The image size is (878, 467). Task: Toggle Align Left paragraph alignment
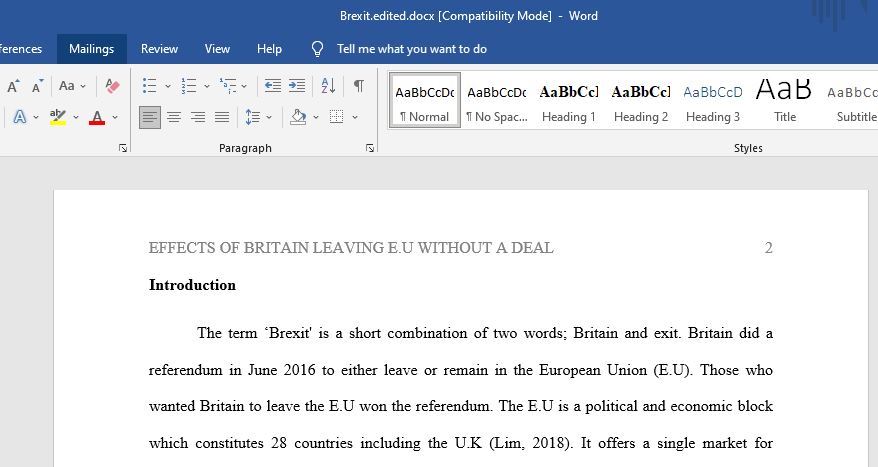(x=150, y=117)
